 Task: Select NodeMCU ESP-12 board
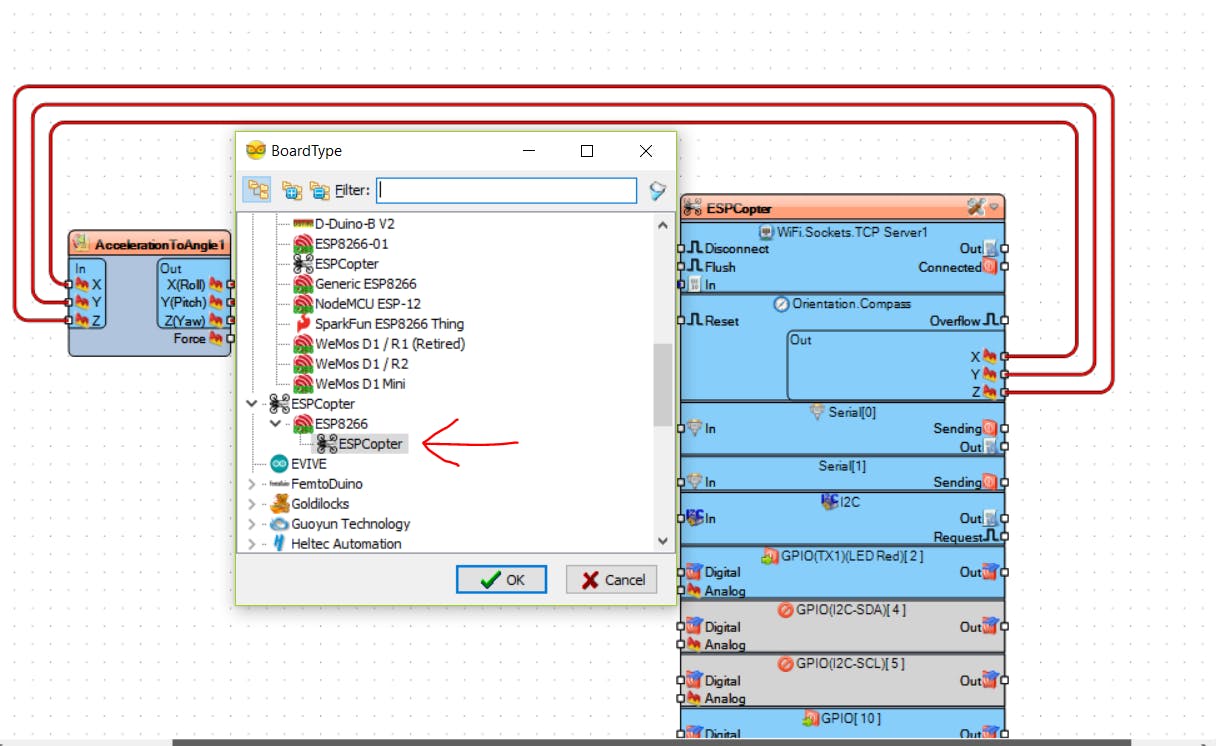356,304
